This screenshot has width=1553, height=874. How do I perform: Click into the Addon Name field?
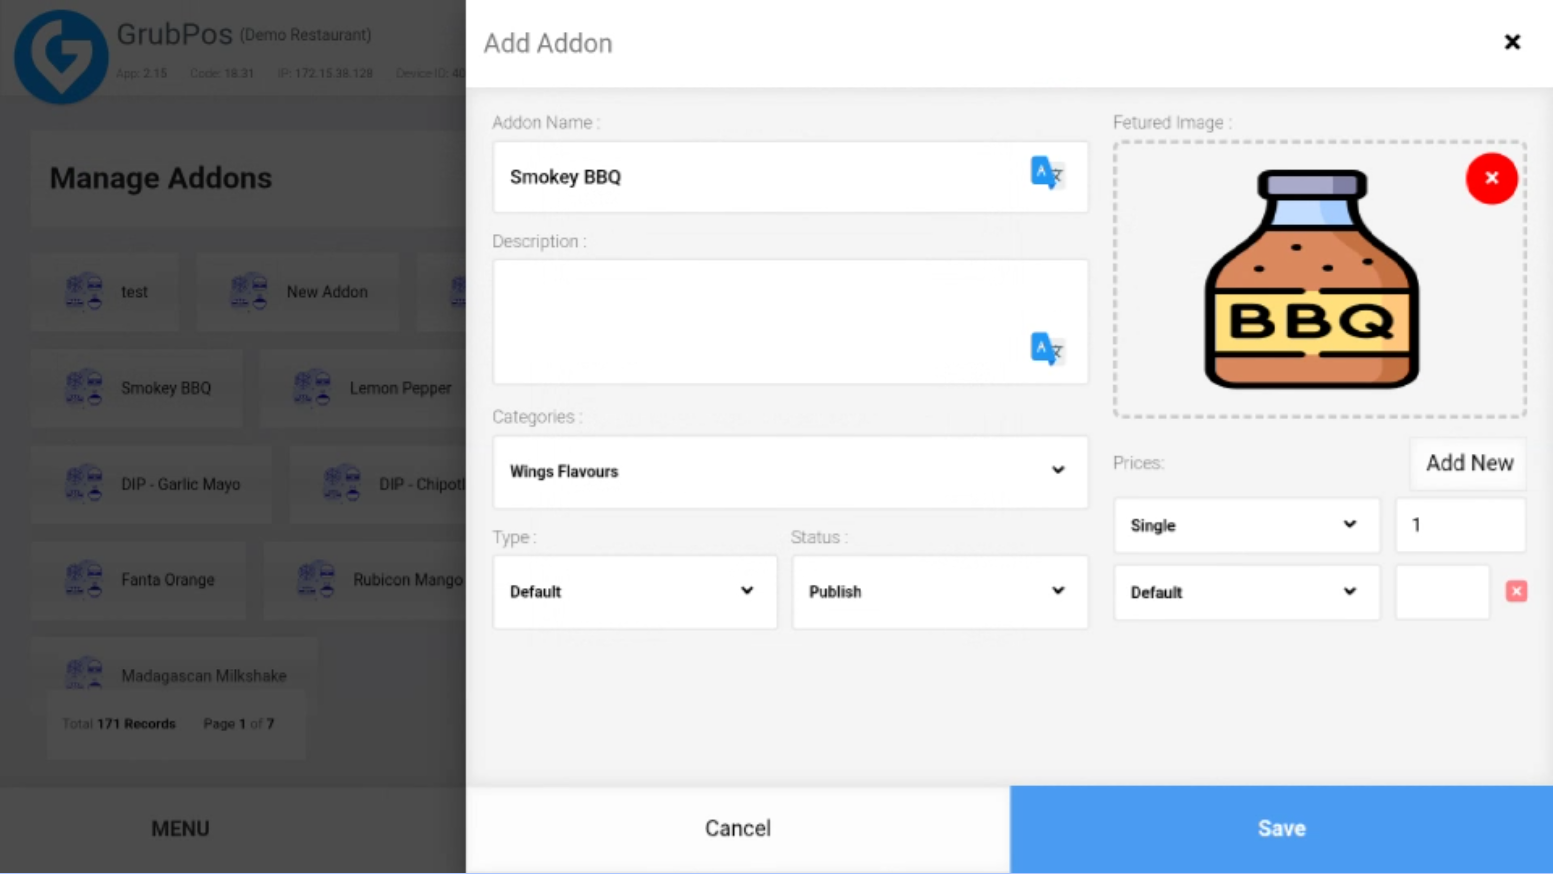[790, 177]
